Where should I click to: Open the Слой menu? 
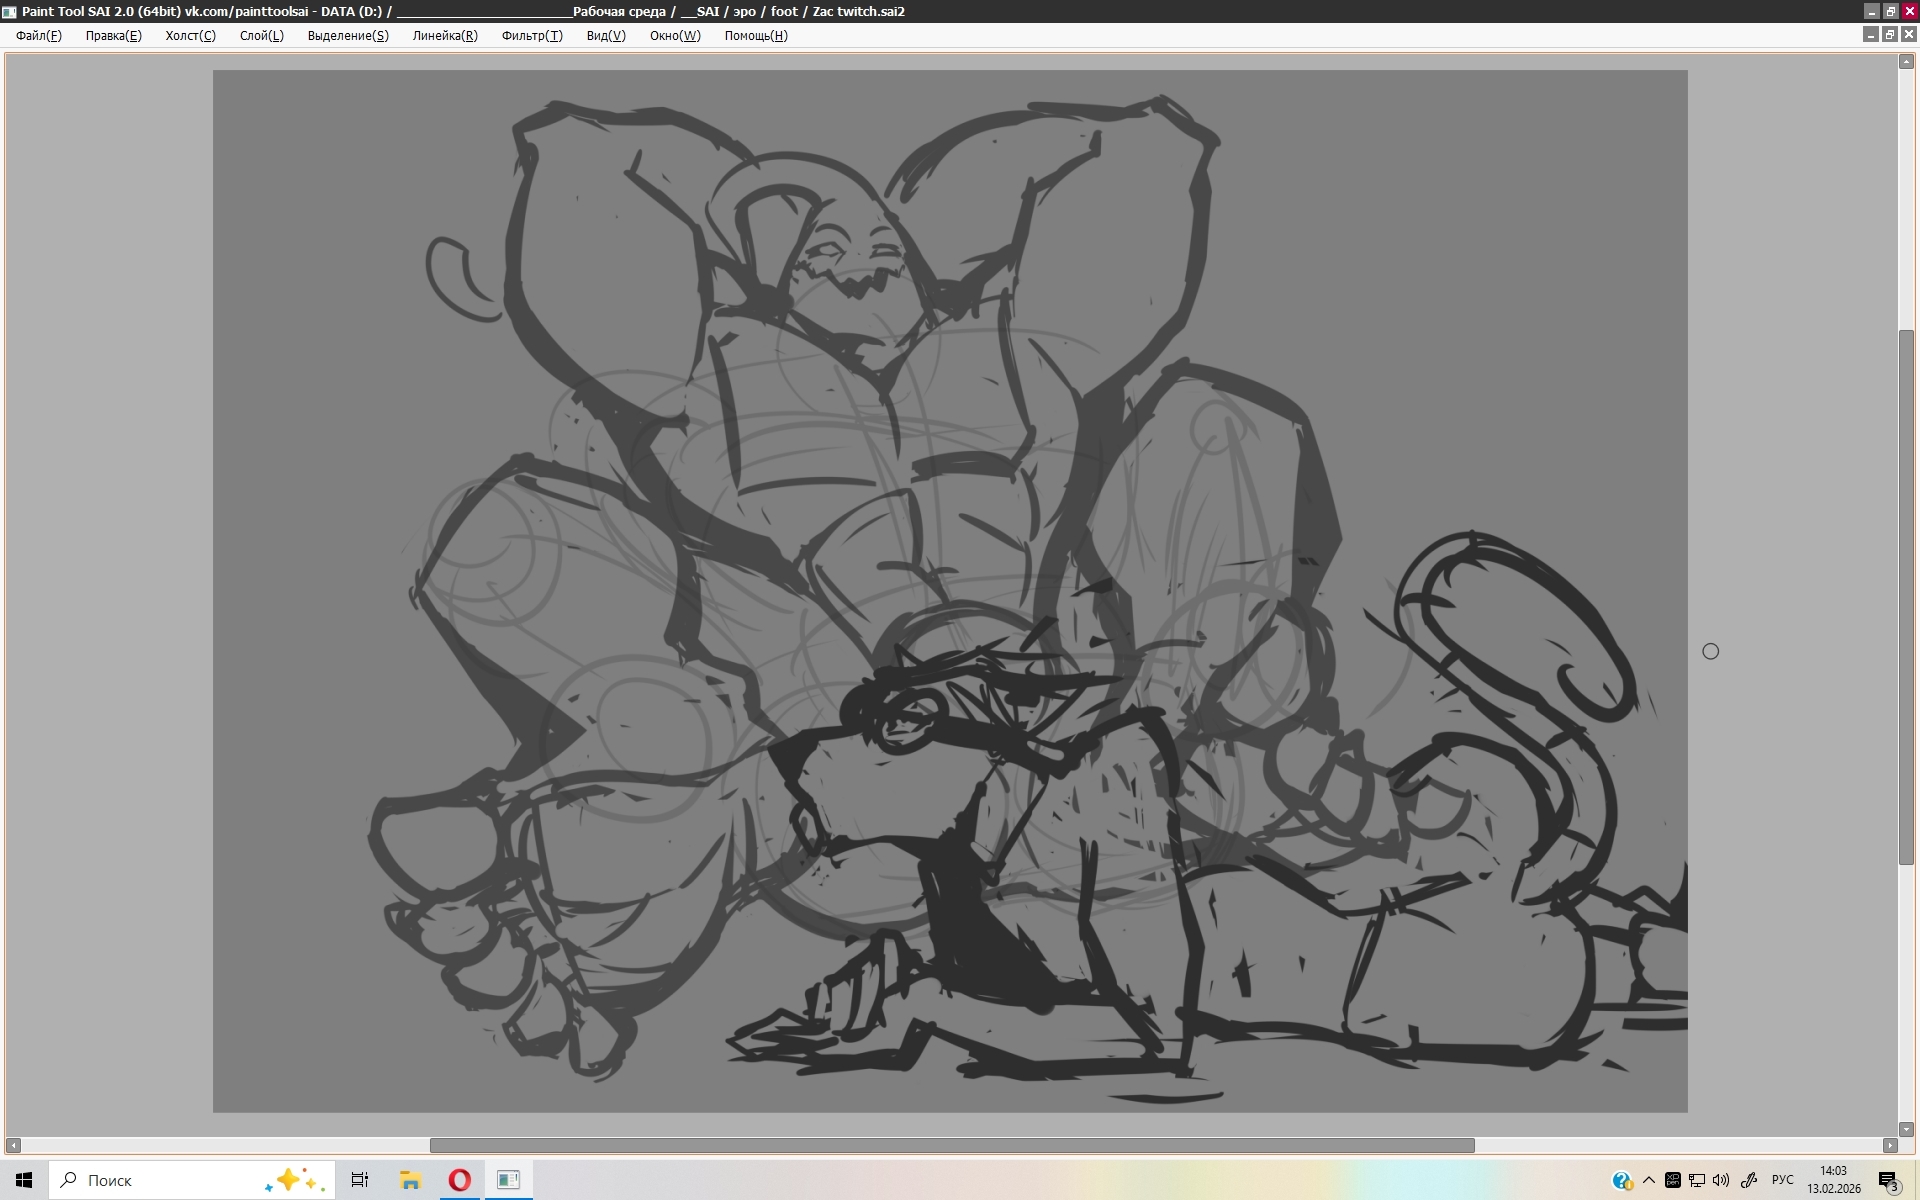pos(261,35)
